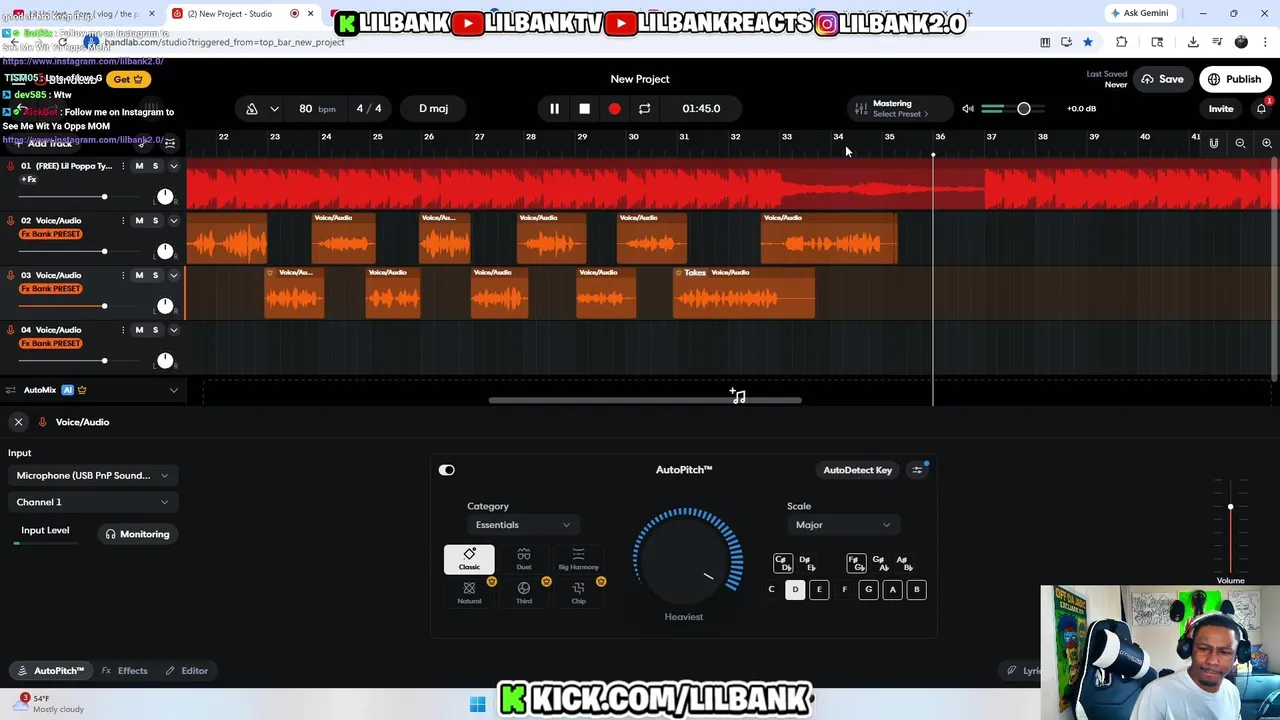Mute track 01 Lil Poppa

tap(139, 166)
